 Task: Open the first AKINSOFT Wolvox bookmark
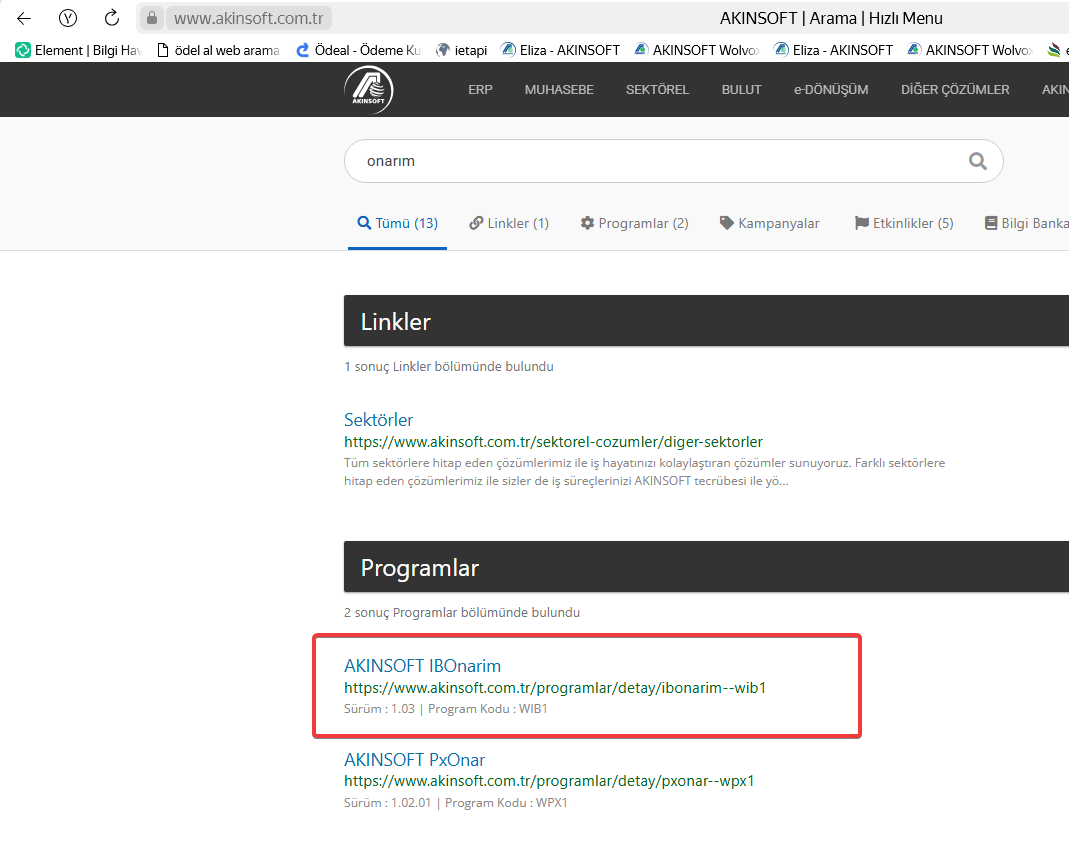point(696,50)
